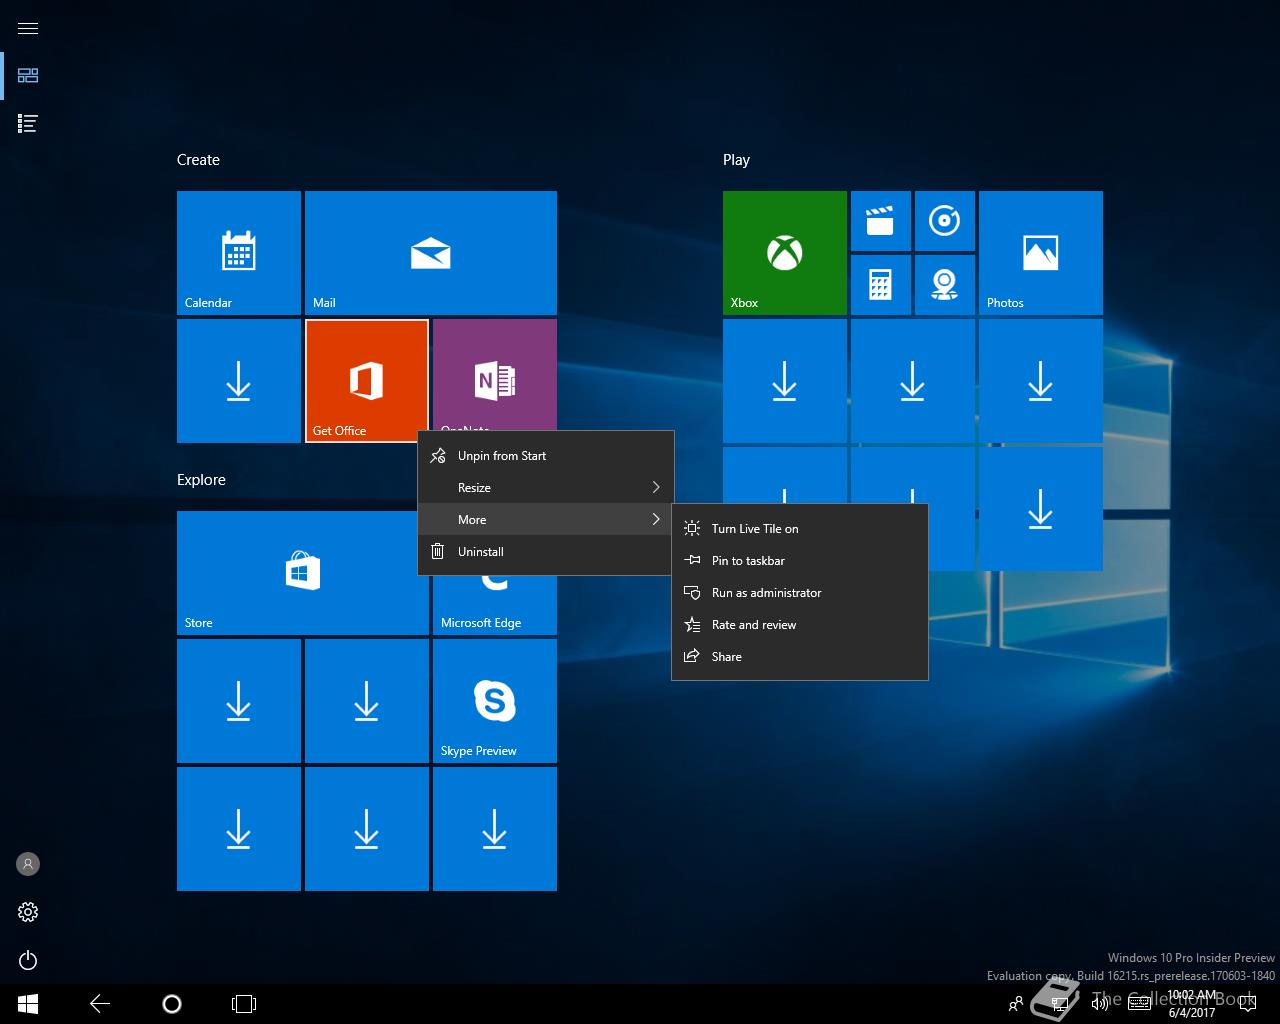
Task: Open the clock showing 10:02 AM
Action: (x=1192, y=1004)
